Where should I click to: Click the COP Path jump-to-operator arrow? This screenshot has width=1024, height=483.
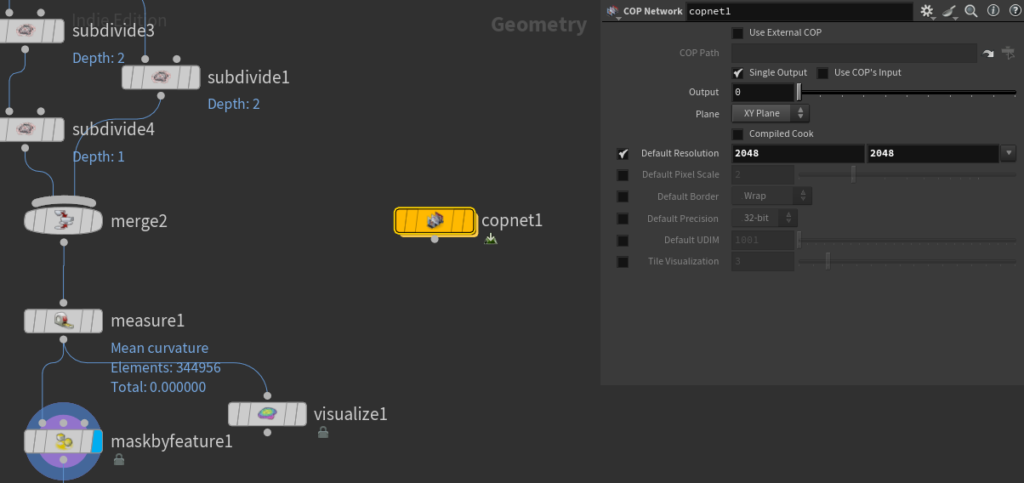click(x=989, y=53)
